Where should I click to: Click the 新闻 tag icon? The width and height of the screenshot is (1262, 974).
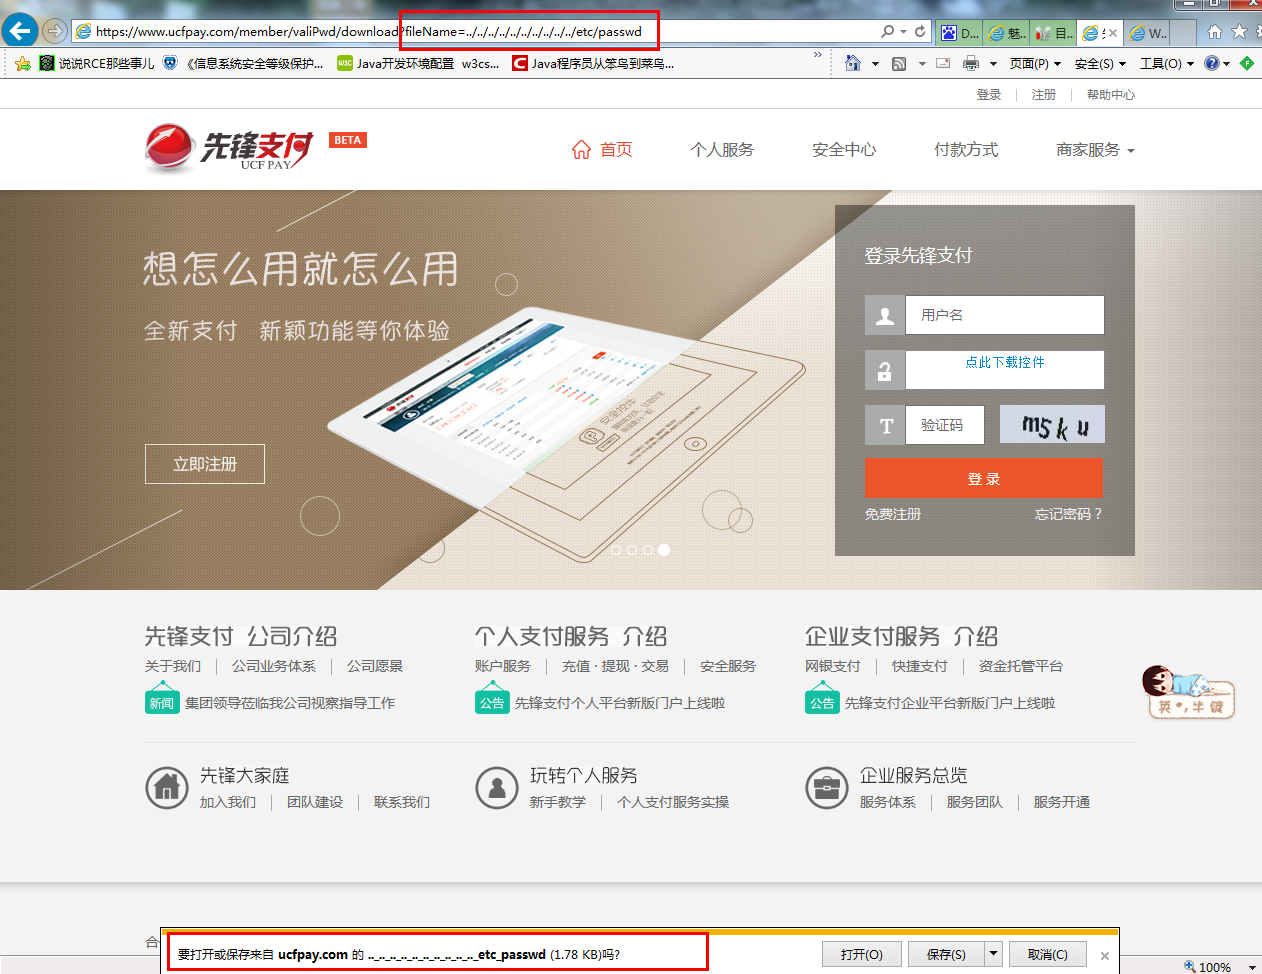pos(162,702)
